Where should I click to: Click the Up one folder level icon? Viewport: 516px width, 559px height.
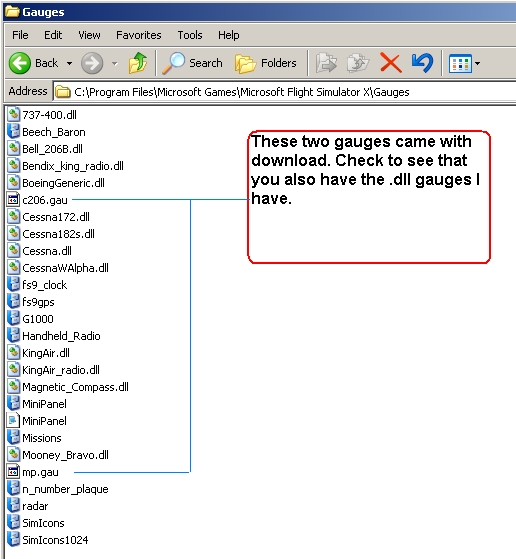[x=138, y=63]
